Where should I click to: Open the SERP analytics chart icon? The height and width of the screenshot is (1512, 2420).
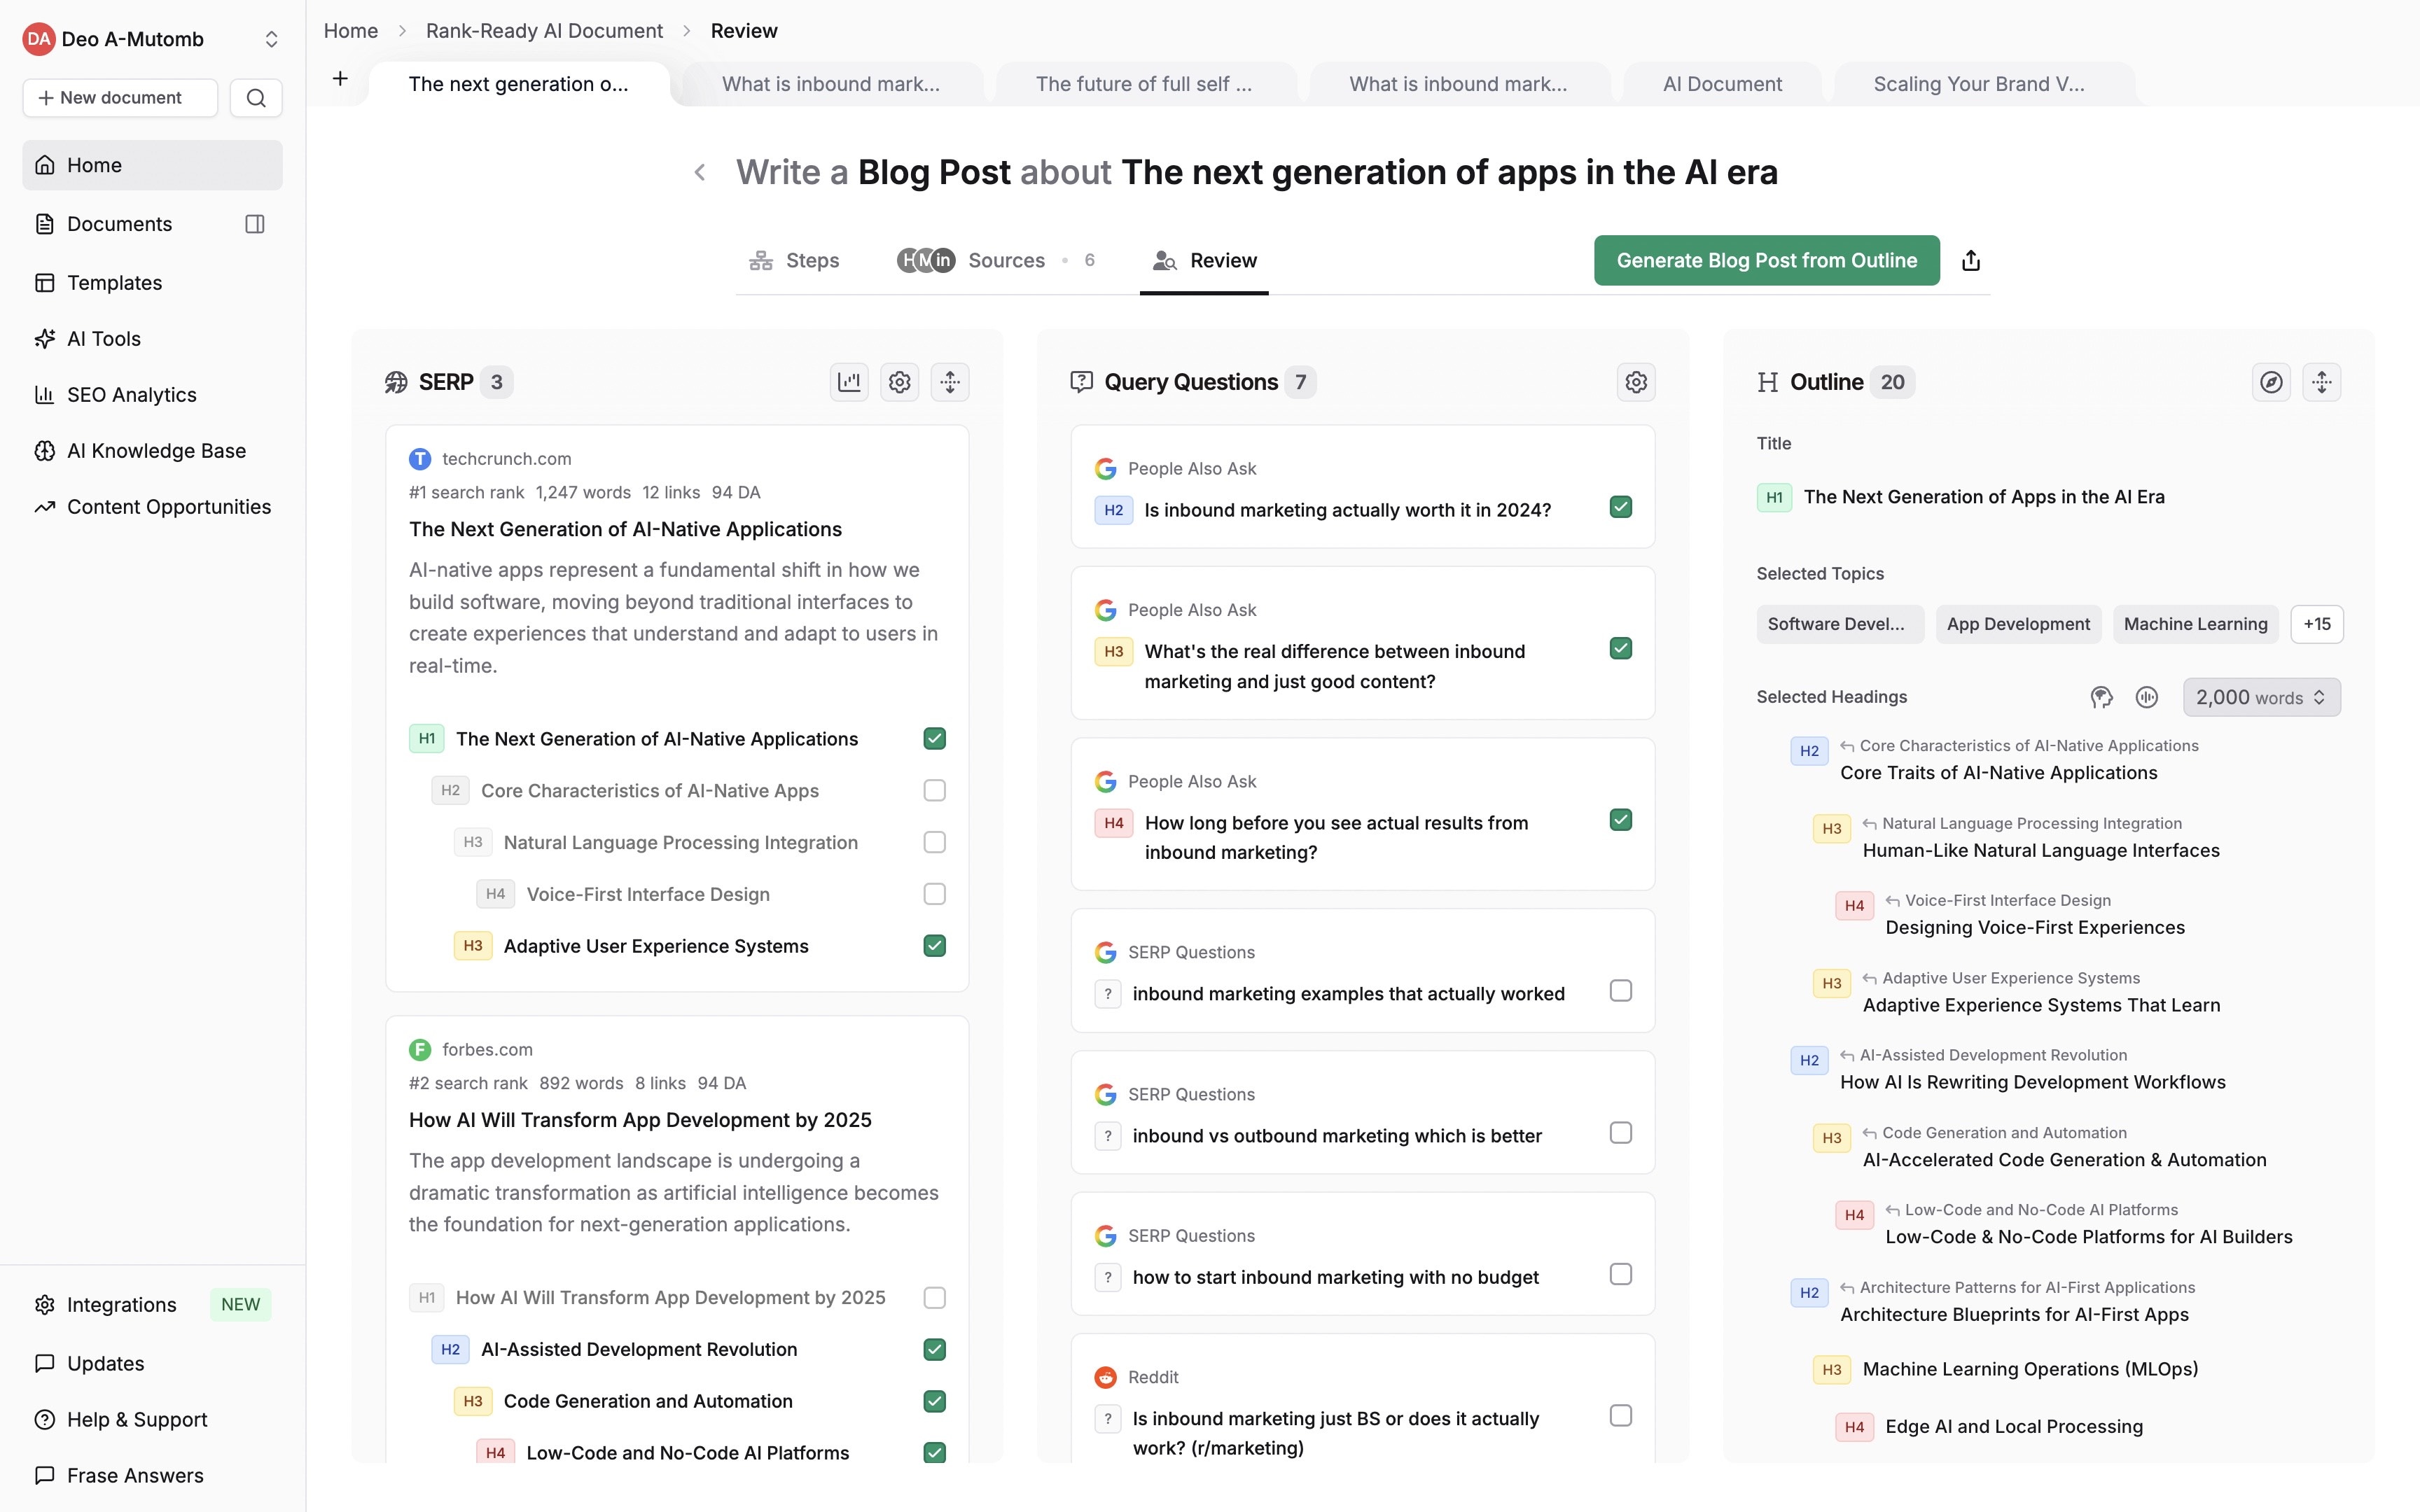pyautogui.click(x=848, y=381)
